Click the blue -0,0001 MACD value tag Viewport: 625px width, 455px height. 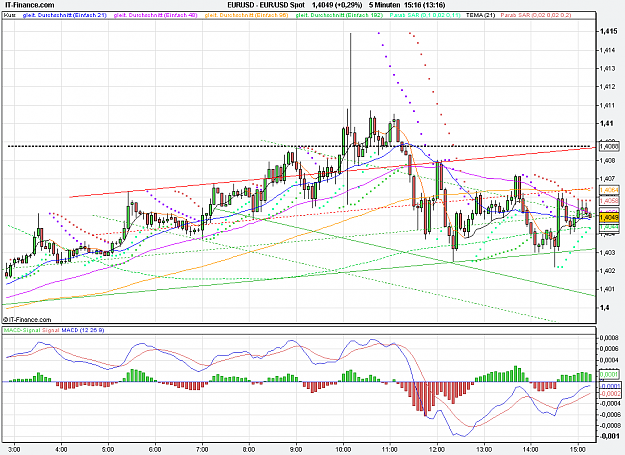(610, 386)
